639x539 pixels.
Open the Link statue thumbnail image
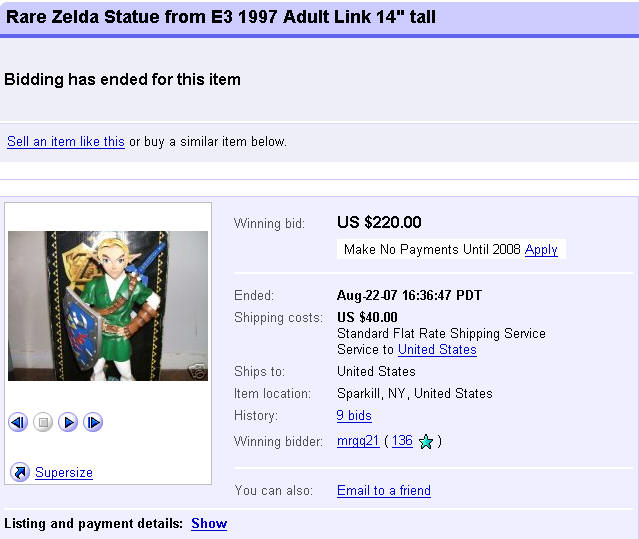point(108,306)
